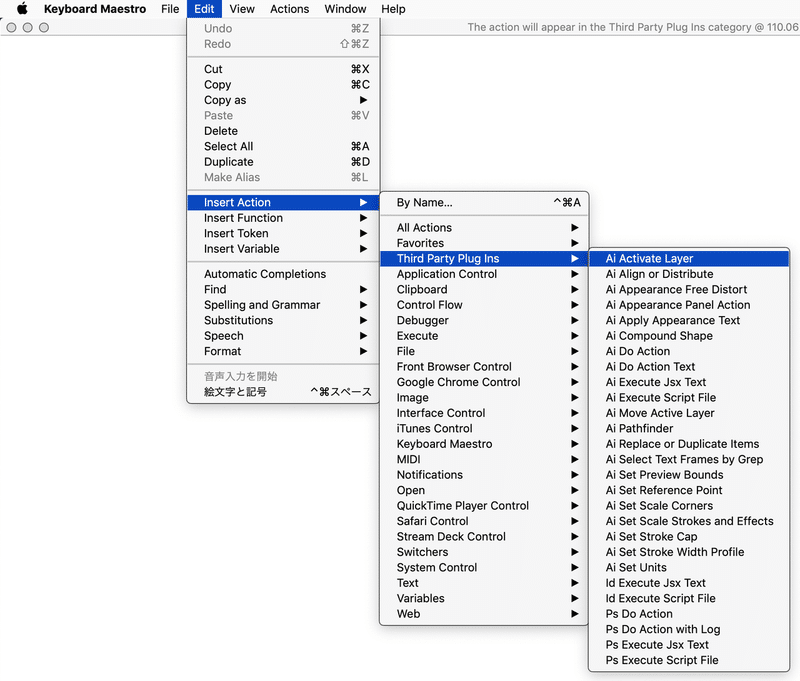Insert the Ai Appearance Free Distort action
This screenshot has height=681, width=800.
pyautogui.click(x=689, y=289)
